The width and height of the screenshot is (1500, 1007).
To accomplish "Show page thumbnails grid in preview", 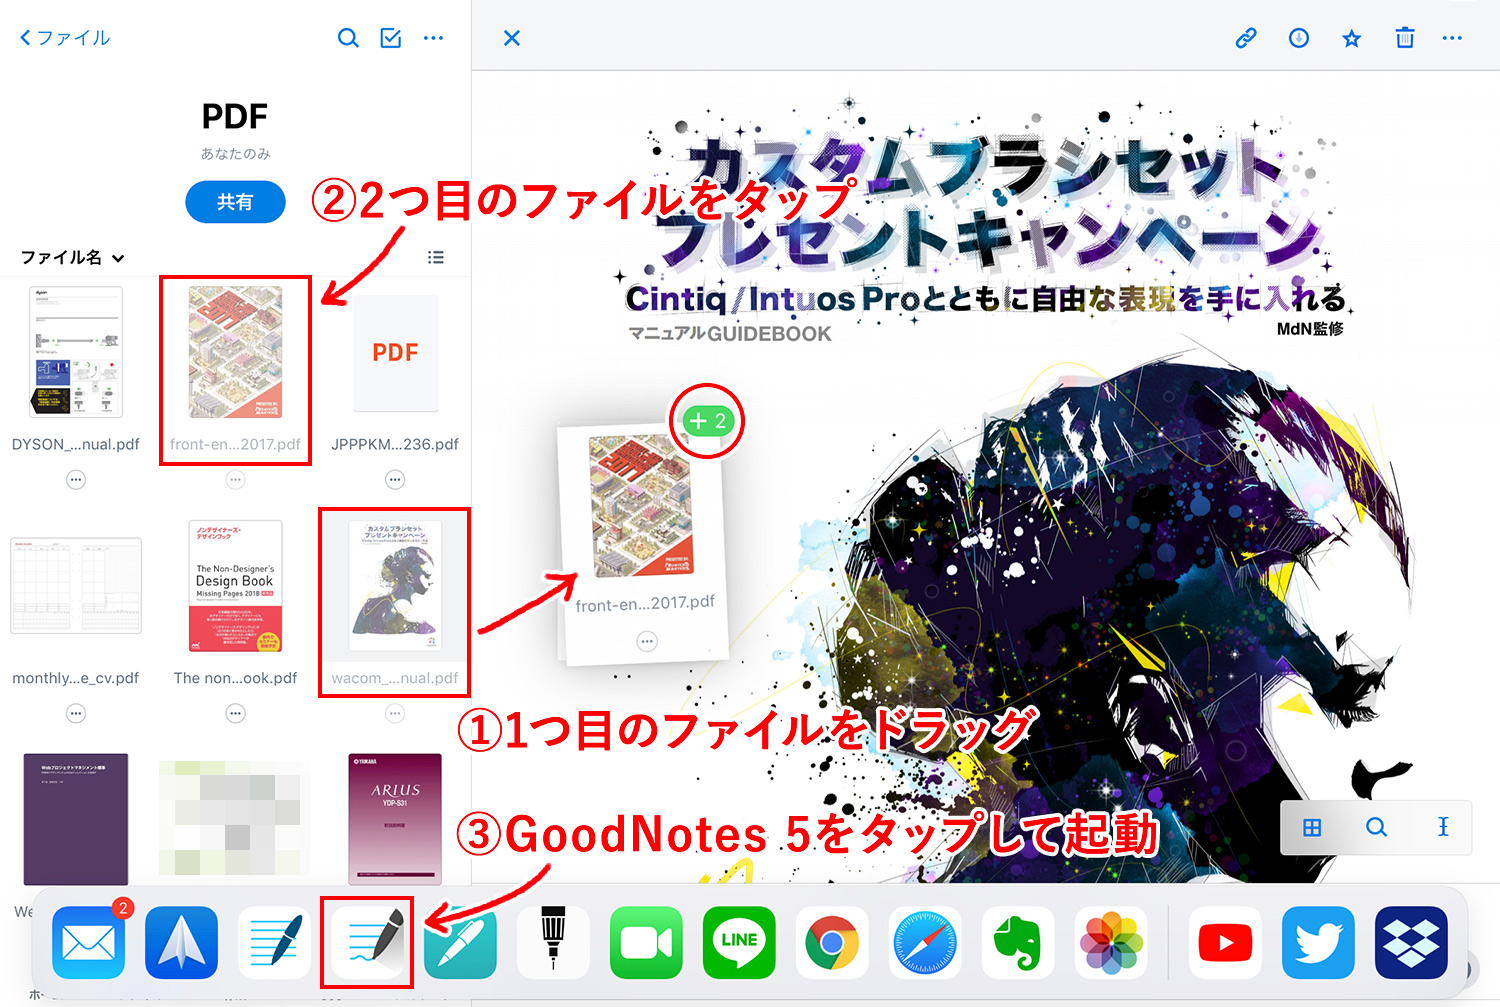I will (x=1312, y=827).
